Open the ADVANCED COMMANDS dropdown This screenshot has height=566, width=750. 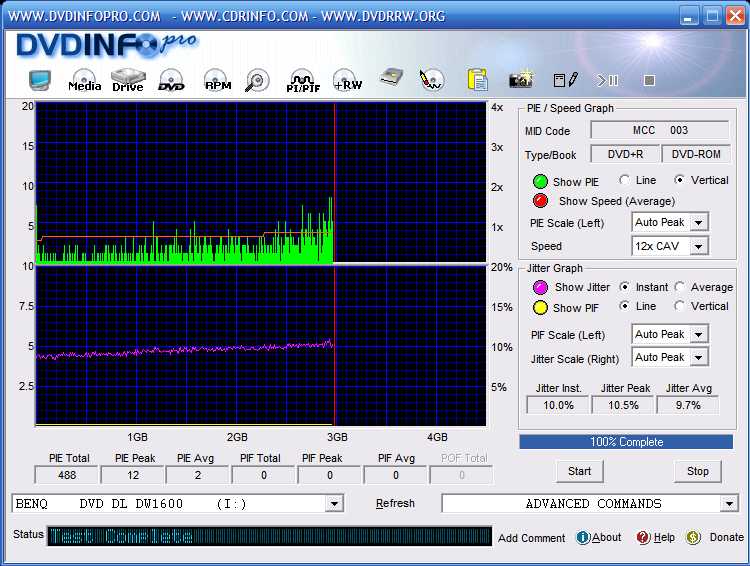[x=728, y=504]
